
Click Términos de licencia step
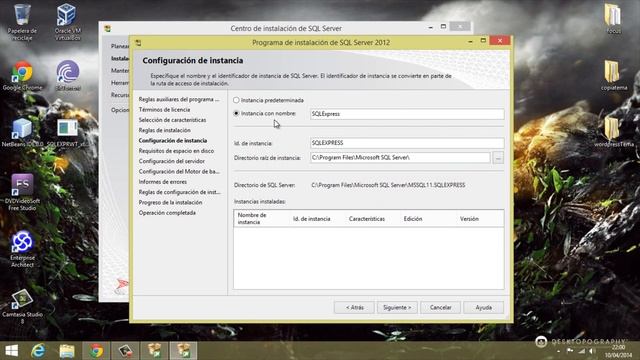click(x=164, y=109)
